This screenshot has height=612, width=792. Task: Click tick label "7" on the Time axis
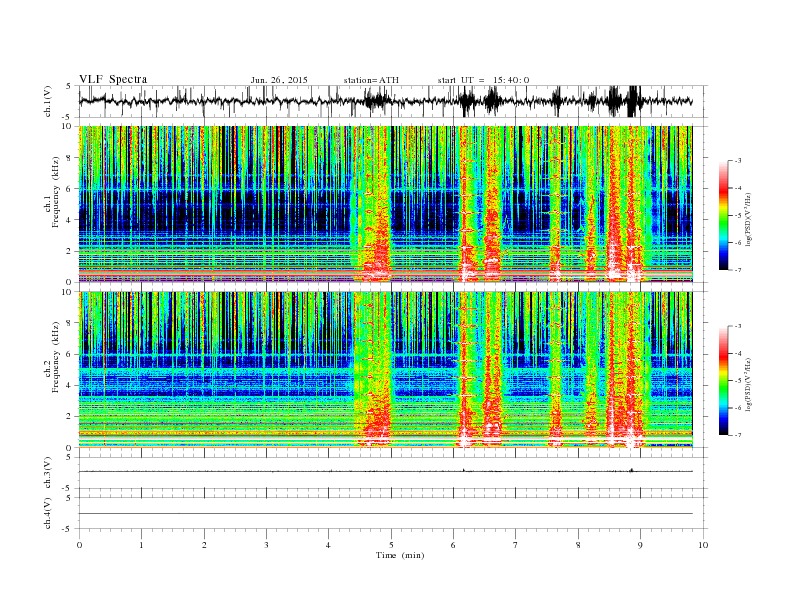click(x=516, y=545)
